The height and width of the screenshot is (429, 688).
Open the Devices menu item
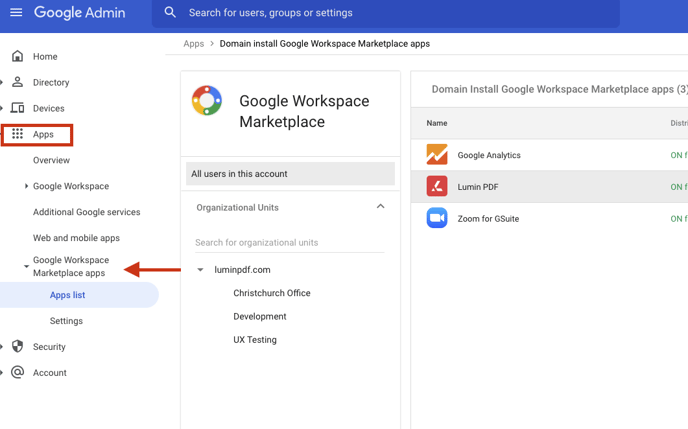(x=49, y=108)
